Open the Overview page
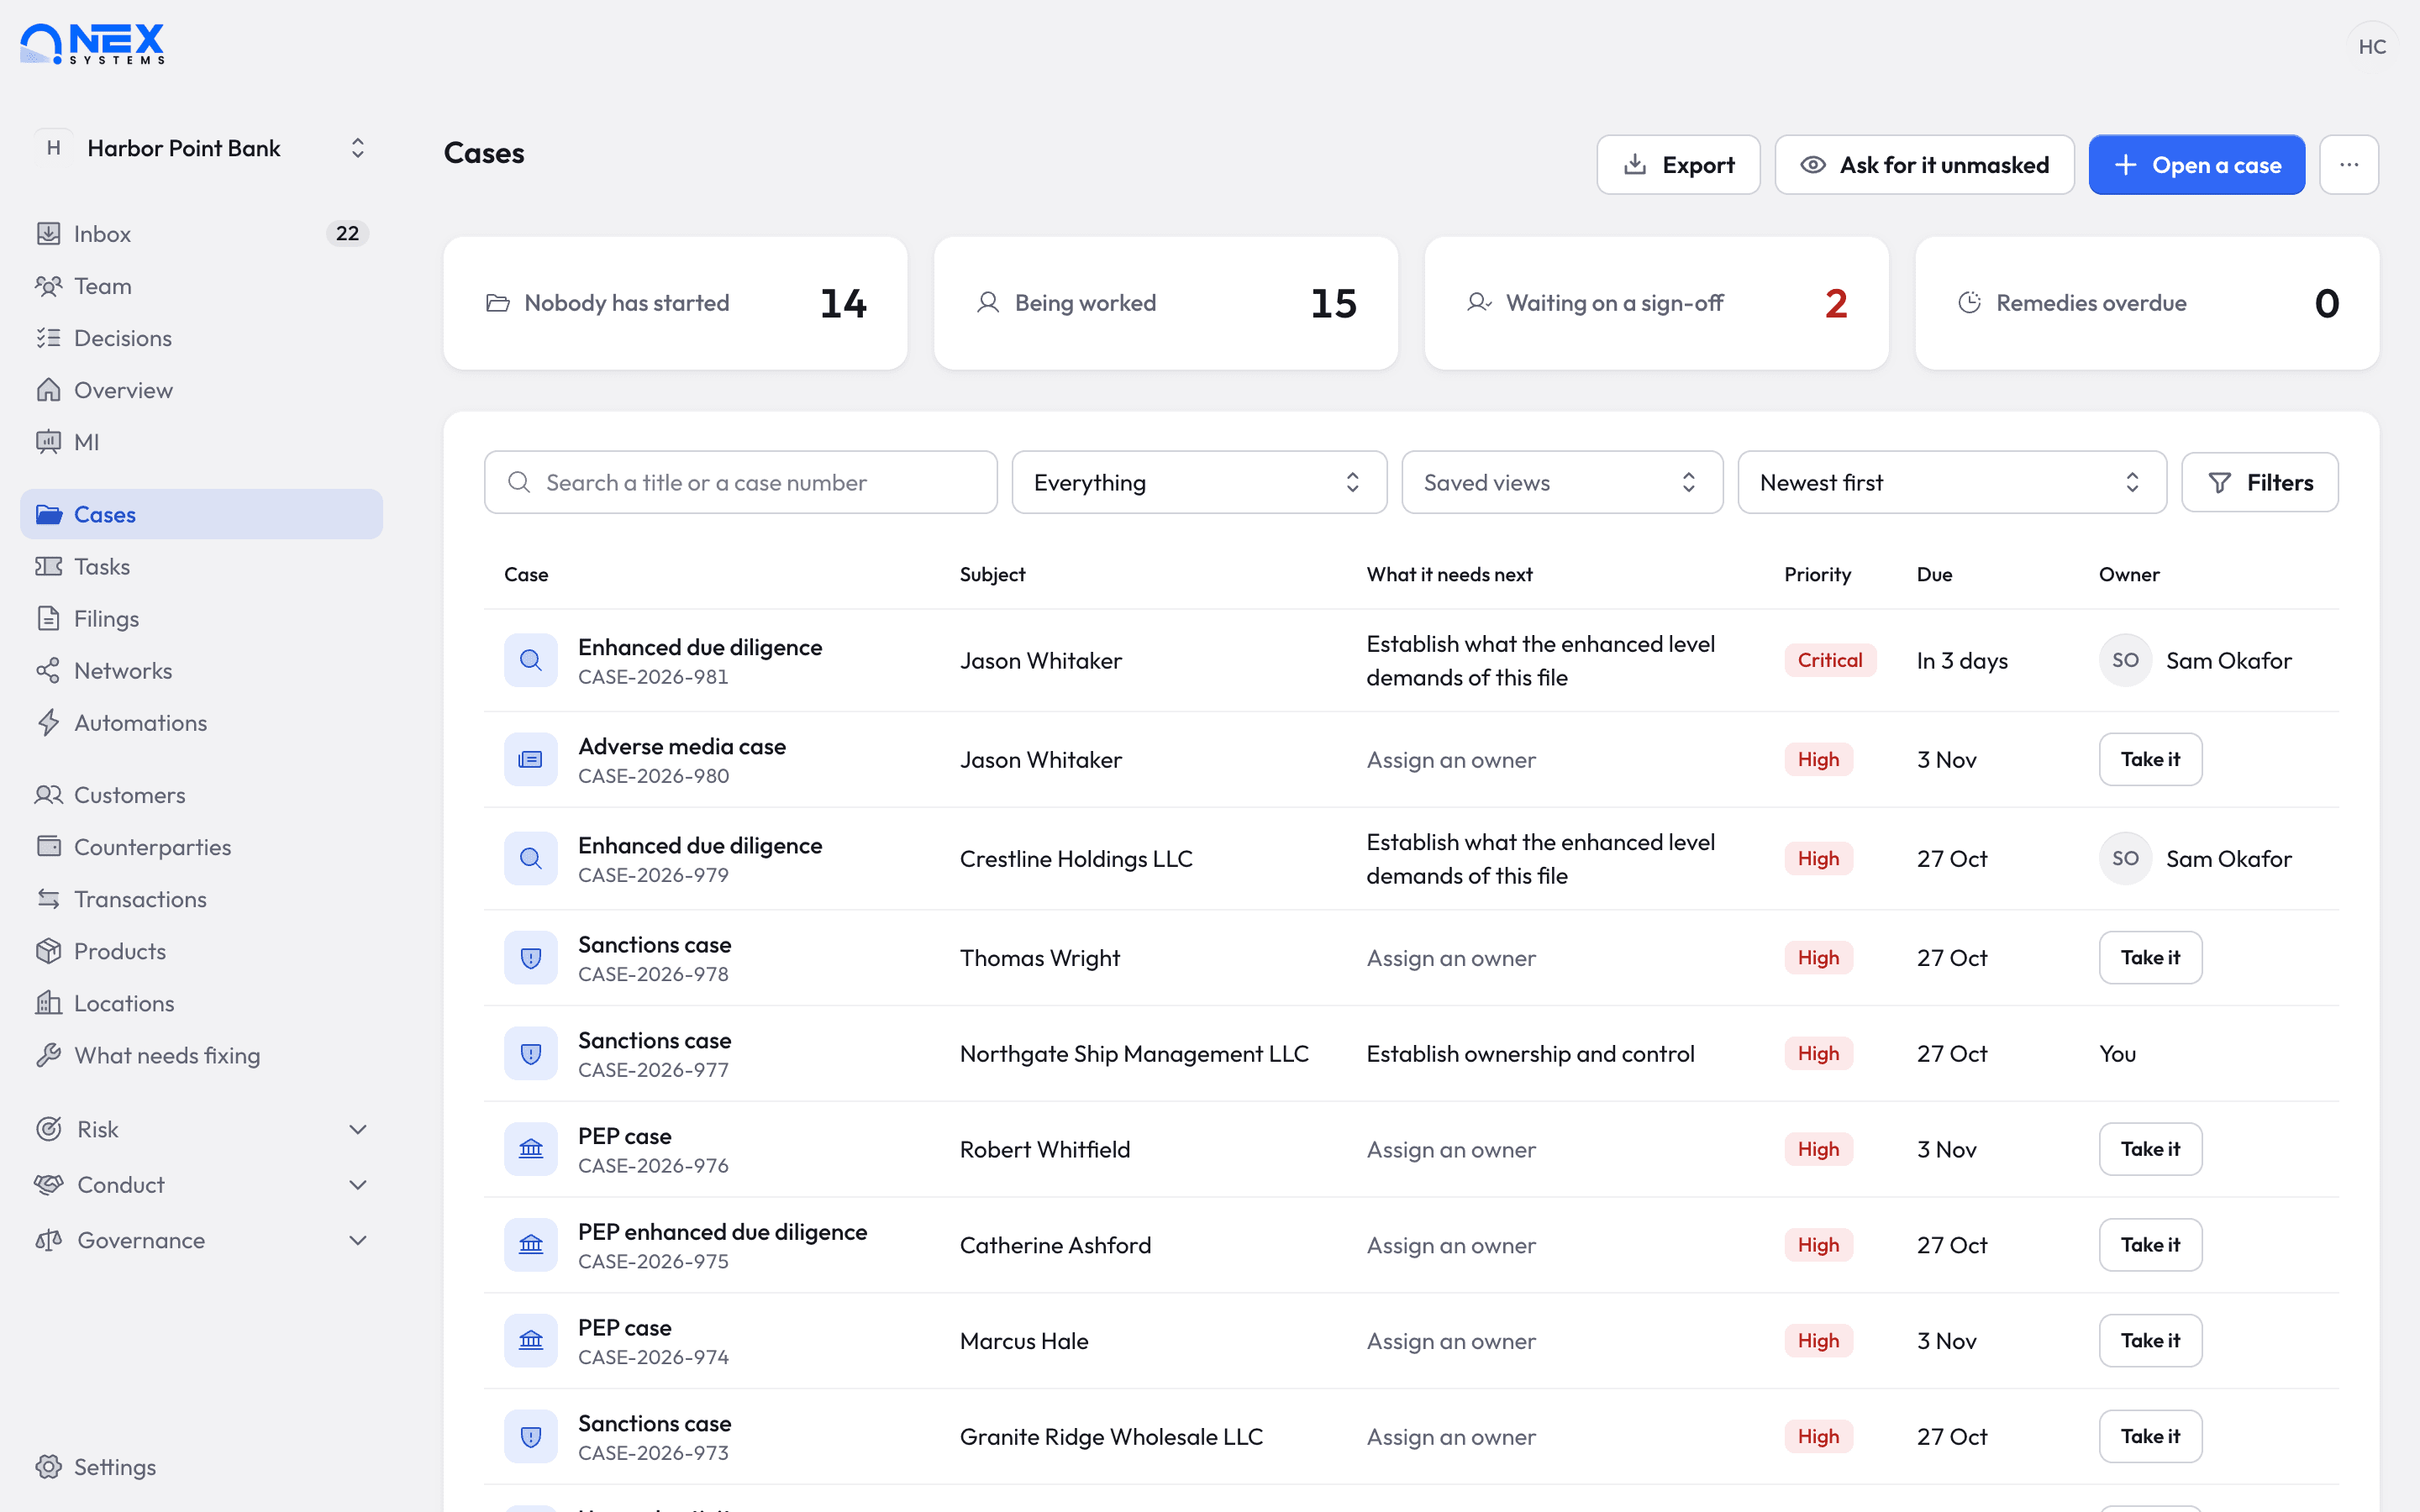 (x=201, y=390)
